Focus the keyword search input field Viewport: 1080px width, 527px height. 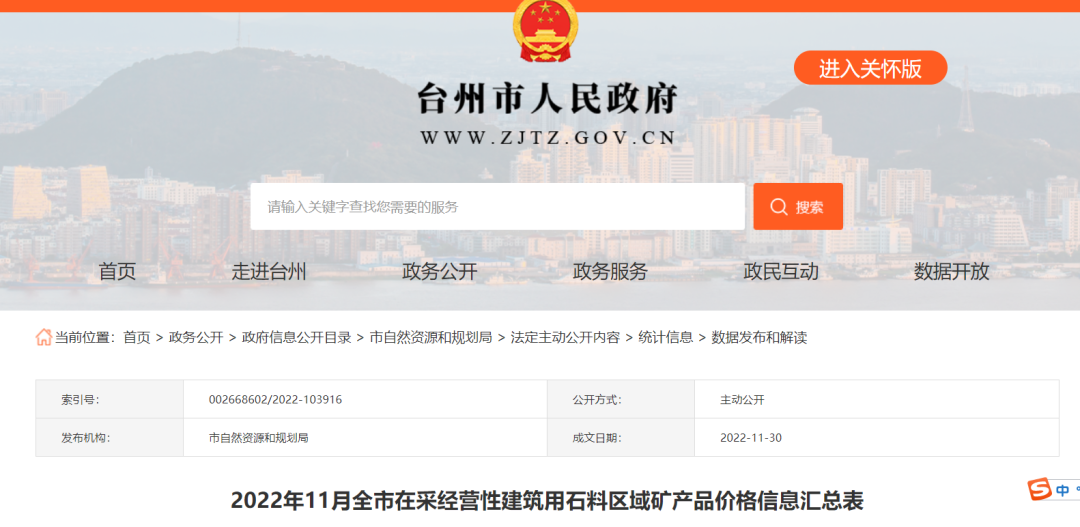497,207
